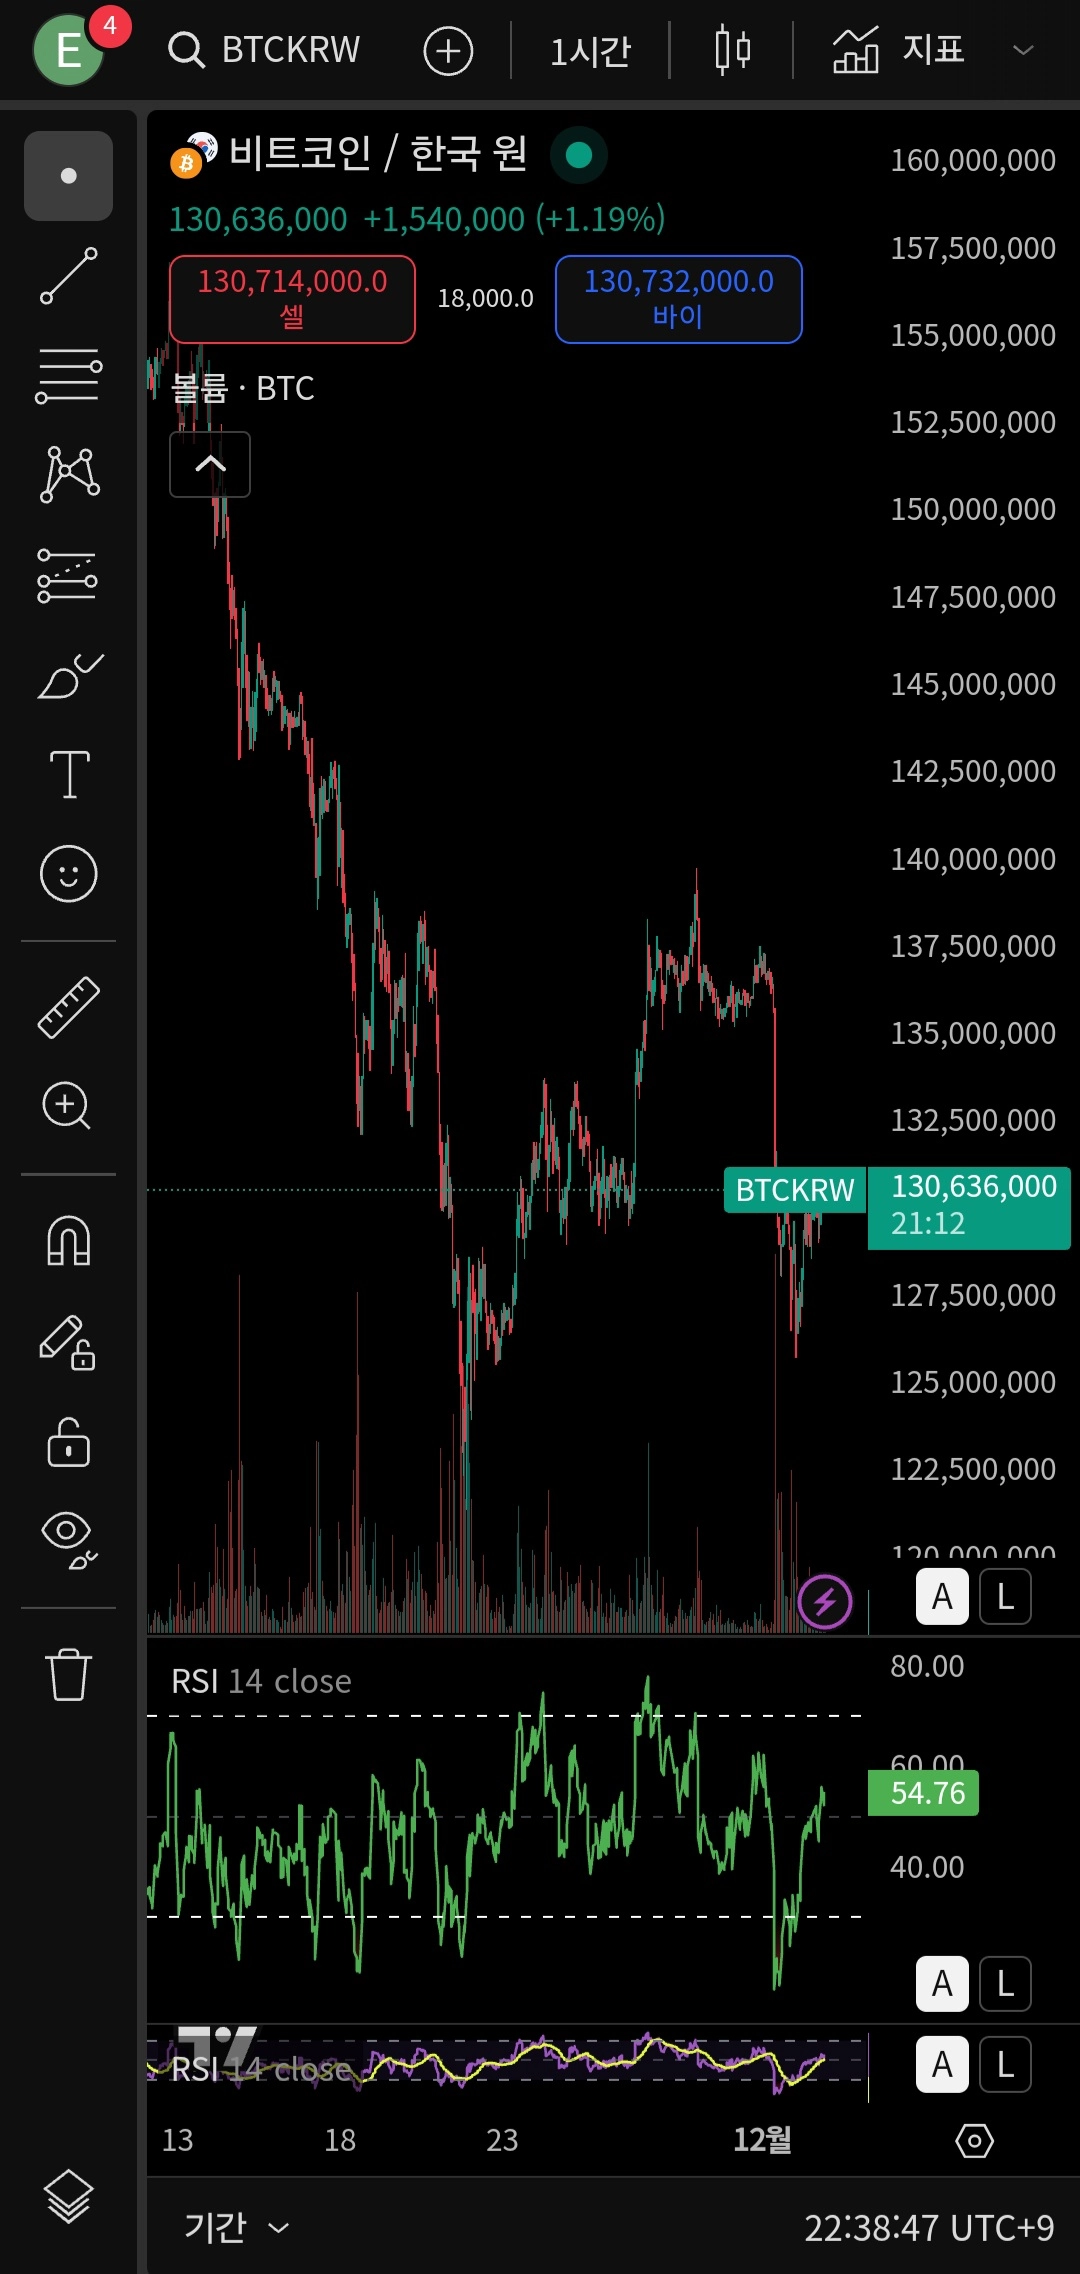This screenshot has height=2274, width=1080.
Task: Select the brush drawing tool
Action: pyautogui.click(x=68, y=676)
